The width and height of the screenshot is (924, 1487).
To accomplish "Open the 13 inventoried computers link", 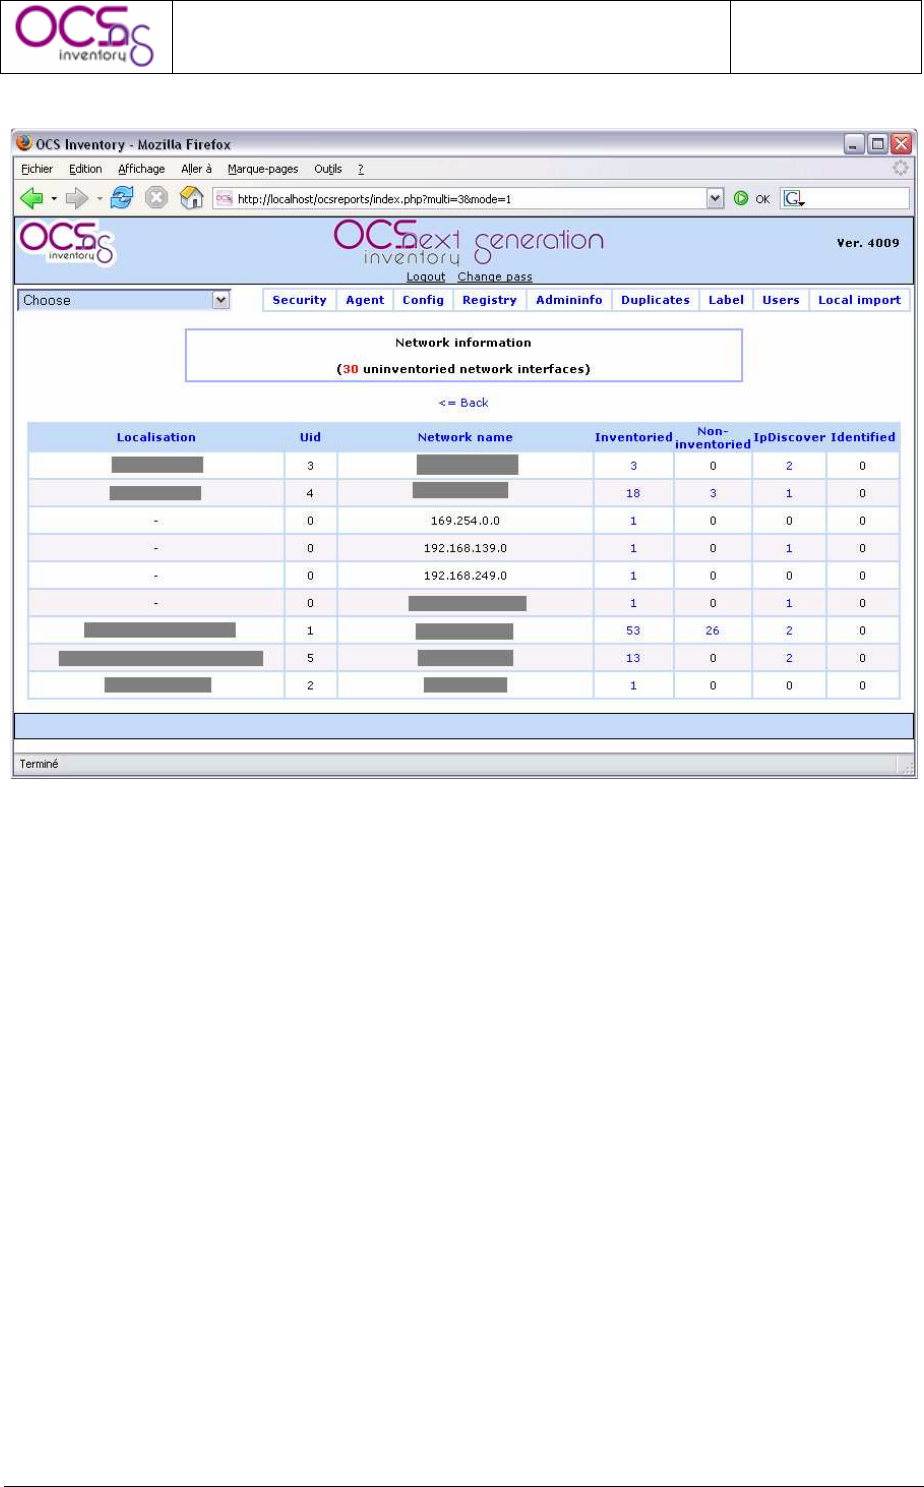I will 633,658.
